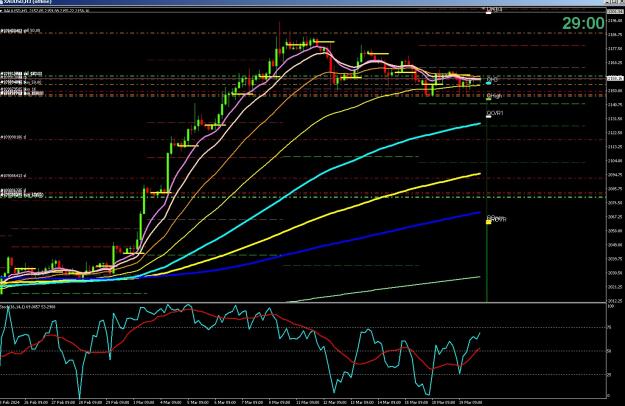Select the DHigh level label
Viewport: 625px width, 406px height.
point(494,96)
